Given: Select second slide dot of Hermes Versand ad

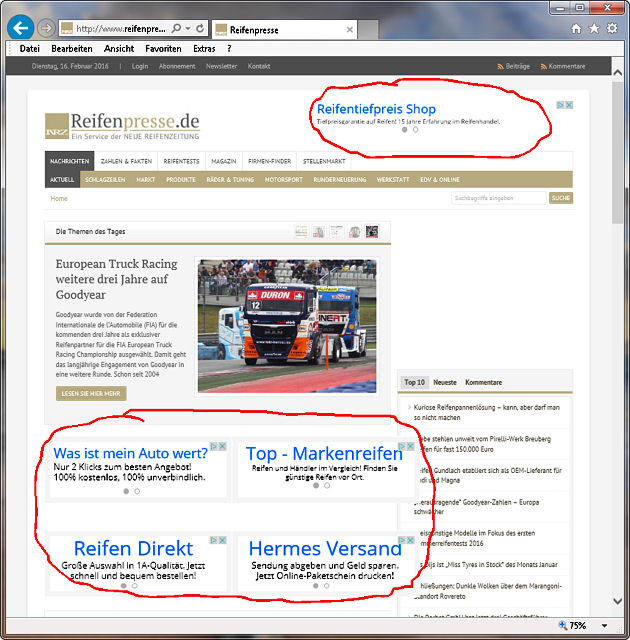Looking at the screenshot, I should [326, 586].
